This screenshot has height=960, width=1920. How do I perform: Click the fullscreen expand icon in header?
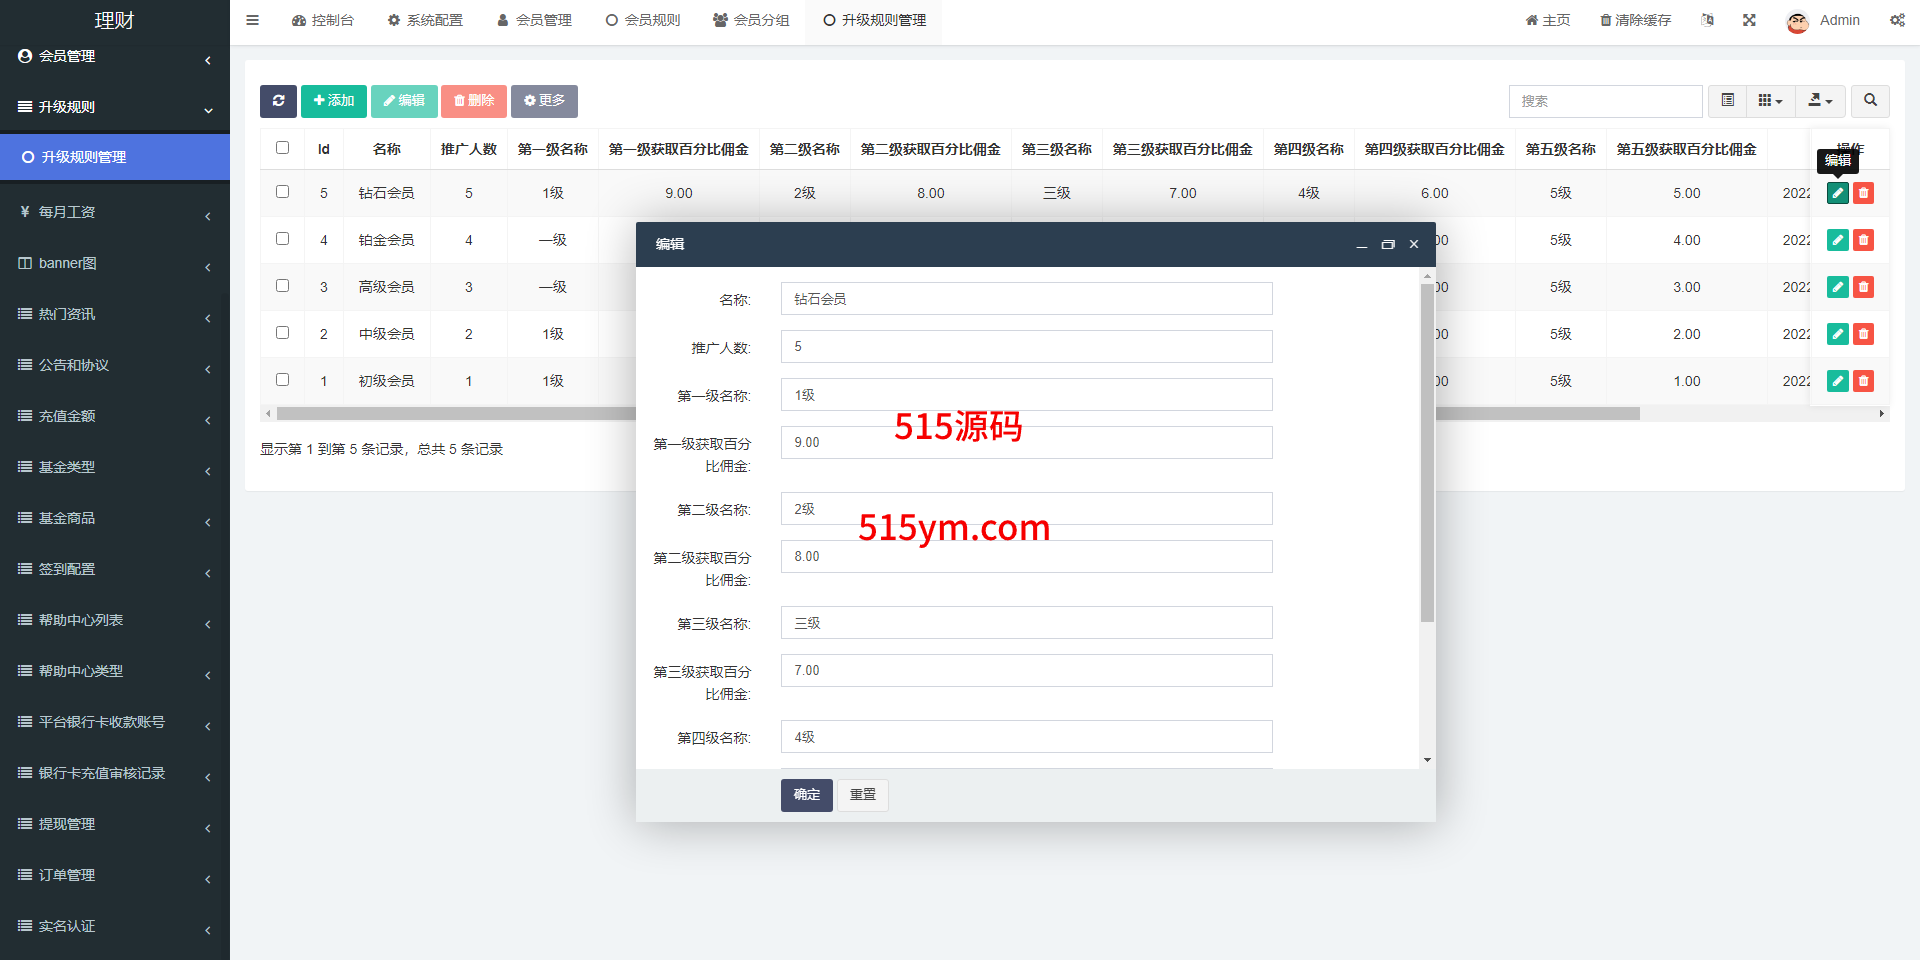pos(1749,20)
